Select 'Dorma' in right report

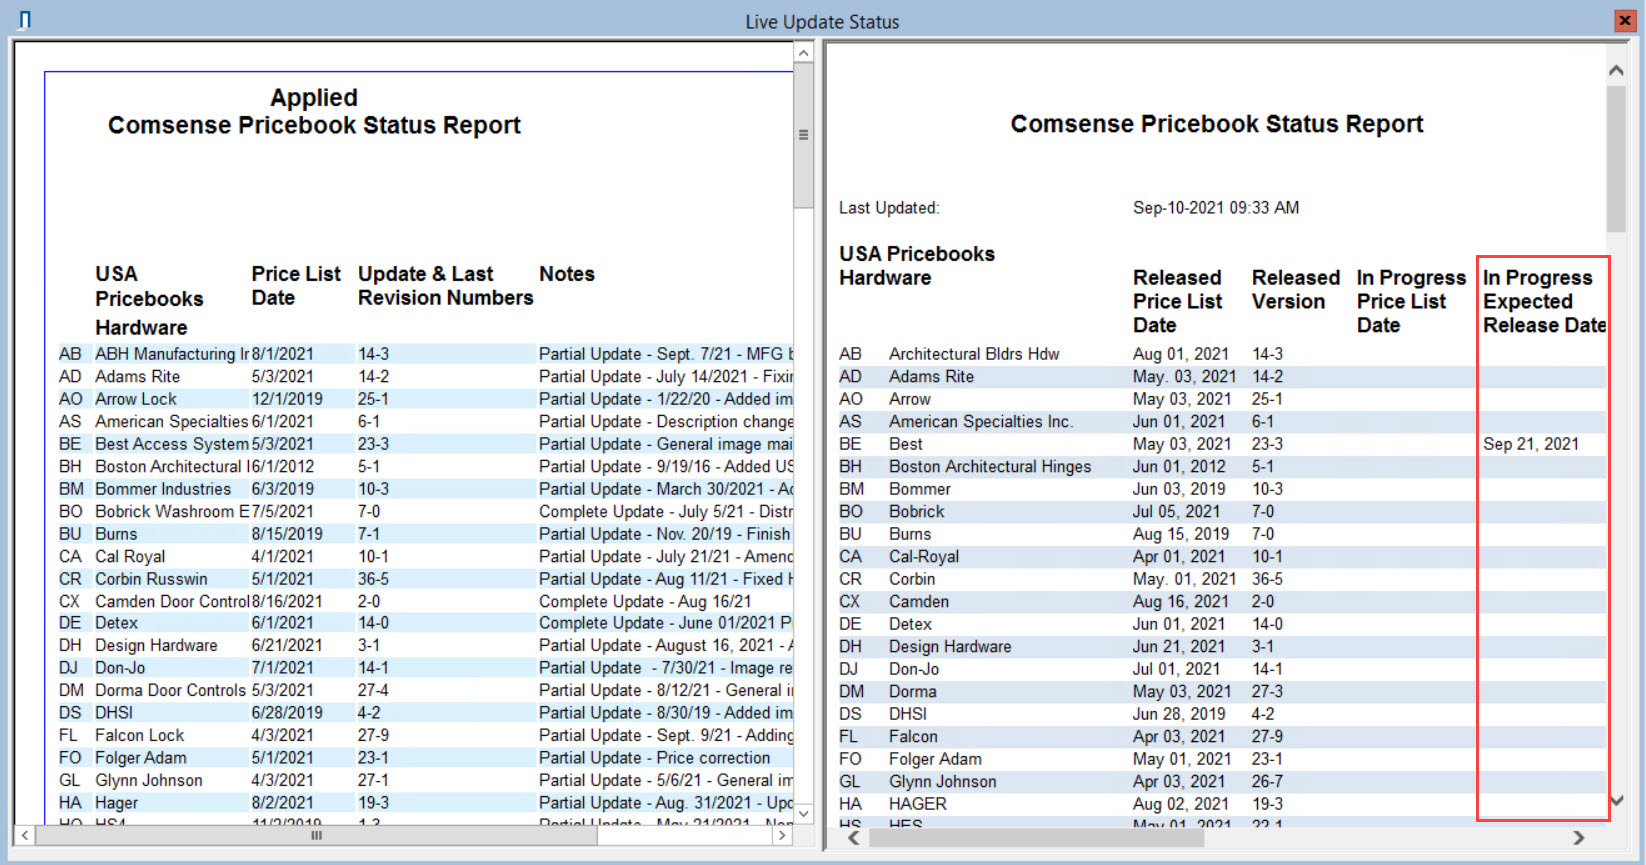tap(913, 691)
